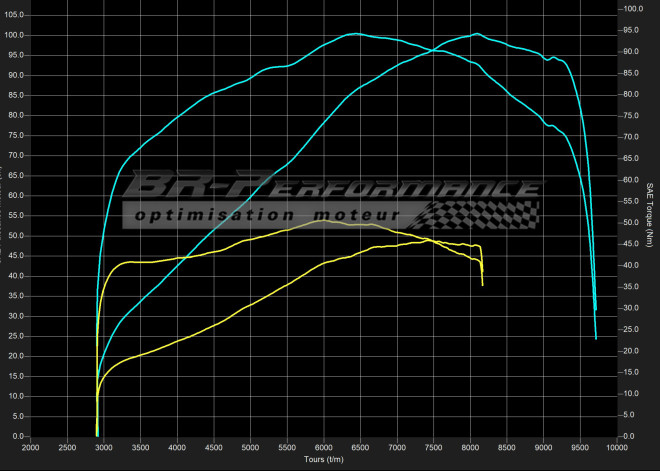This screenshot has width=660, height=471.
Task: Click the BR-Performance watermark logo text
Action: click(x=333, y=184)
